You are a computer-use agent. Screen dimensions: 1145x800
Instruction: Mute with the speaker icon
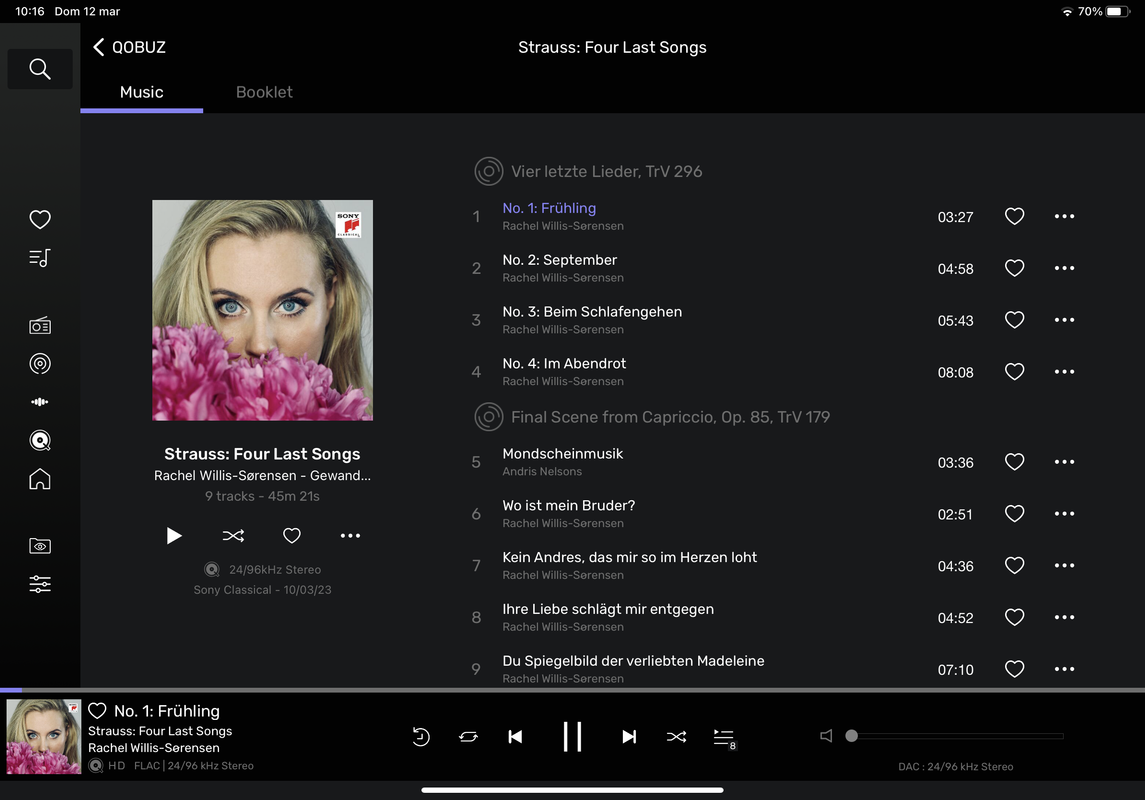827,736
